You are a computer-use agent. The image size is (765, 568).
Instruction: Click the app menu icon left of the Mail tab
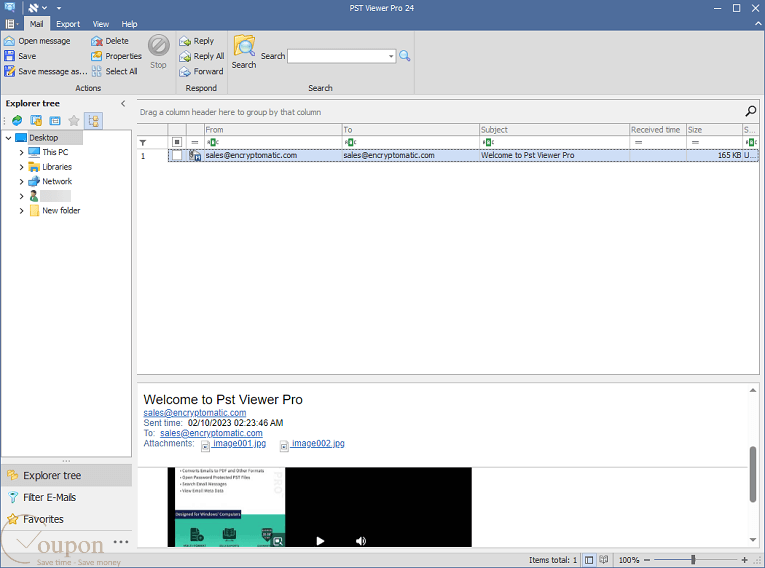pyautogui.click(x=11, y=24)
